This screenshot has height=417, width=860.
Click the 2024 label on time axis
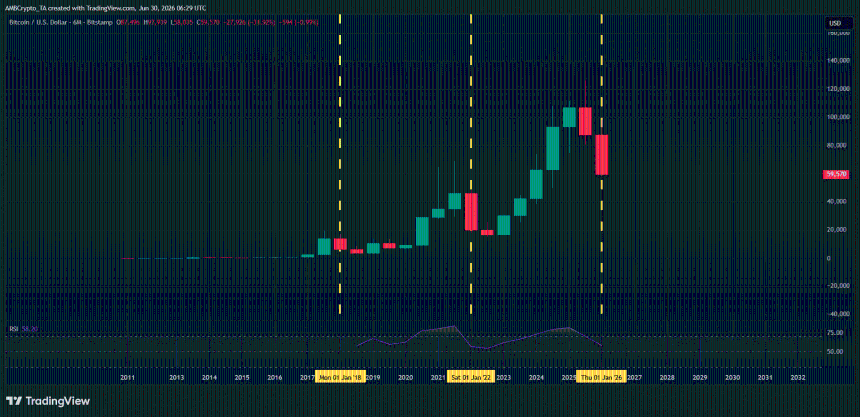click(x=536, y=378)
